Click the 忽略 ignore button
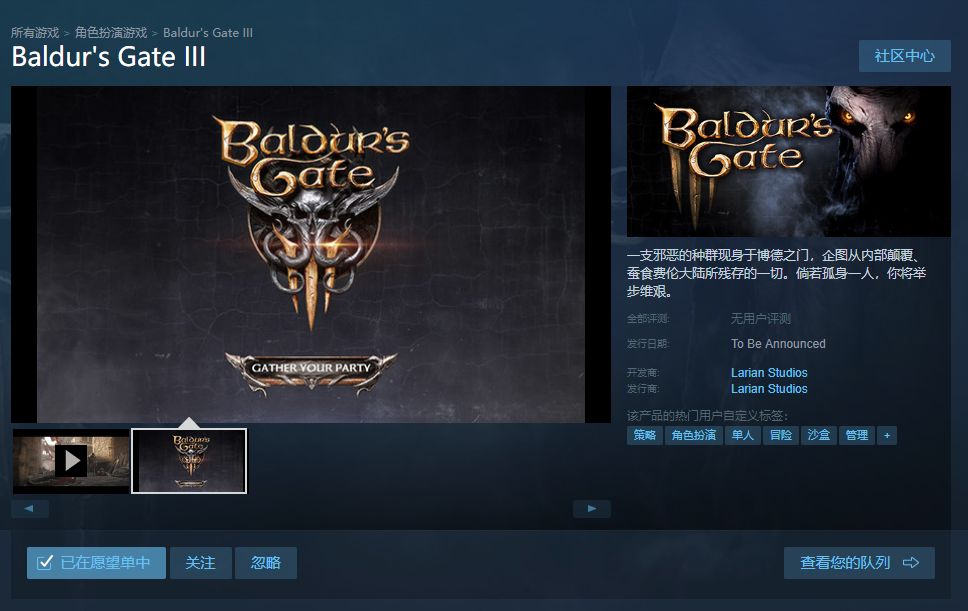The height and width of the screenshot is (611, 968). [x=266, y=563]
